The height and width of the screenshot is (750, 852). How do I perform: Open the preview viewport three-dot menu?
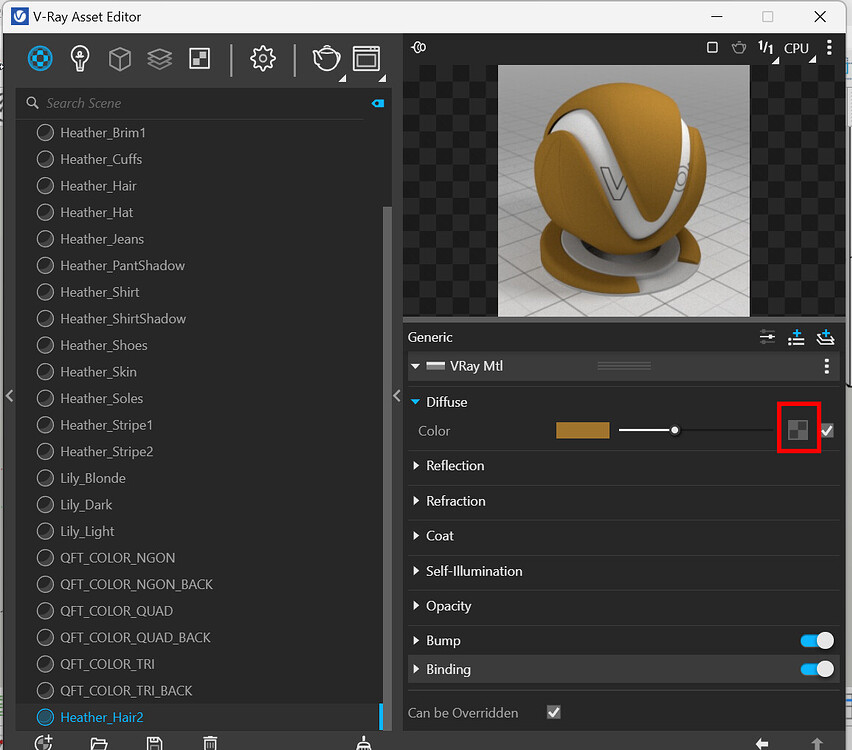pyautogui.click(x=829, y=47)
